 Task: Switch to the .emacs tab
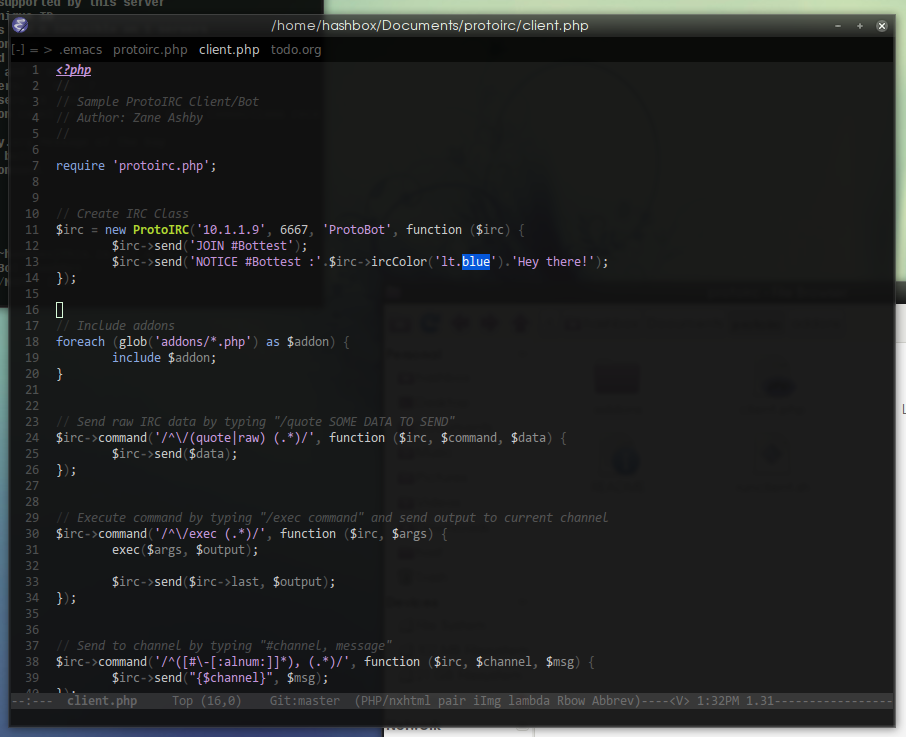coord(80,50)
